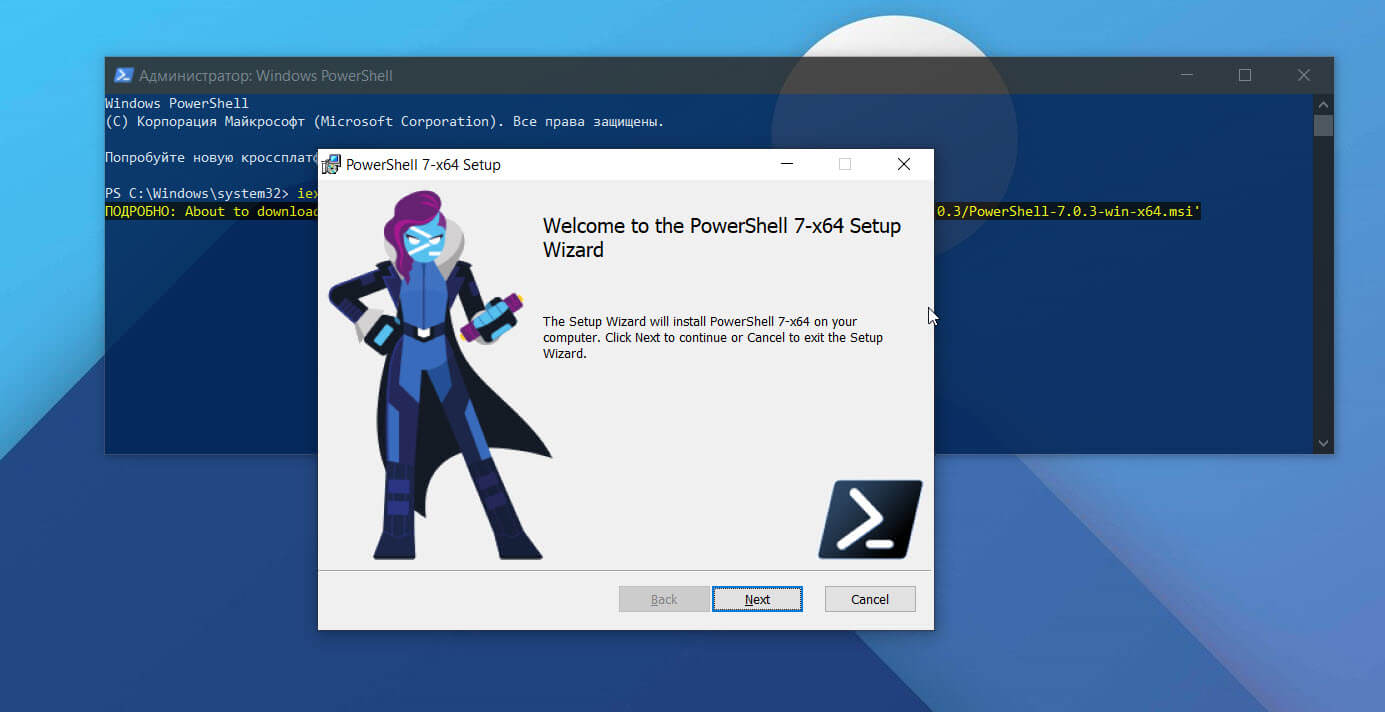Click the PowerShell 7-x64 Setup installer icon

[x=331, y=164]
